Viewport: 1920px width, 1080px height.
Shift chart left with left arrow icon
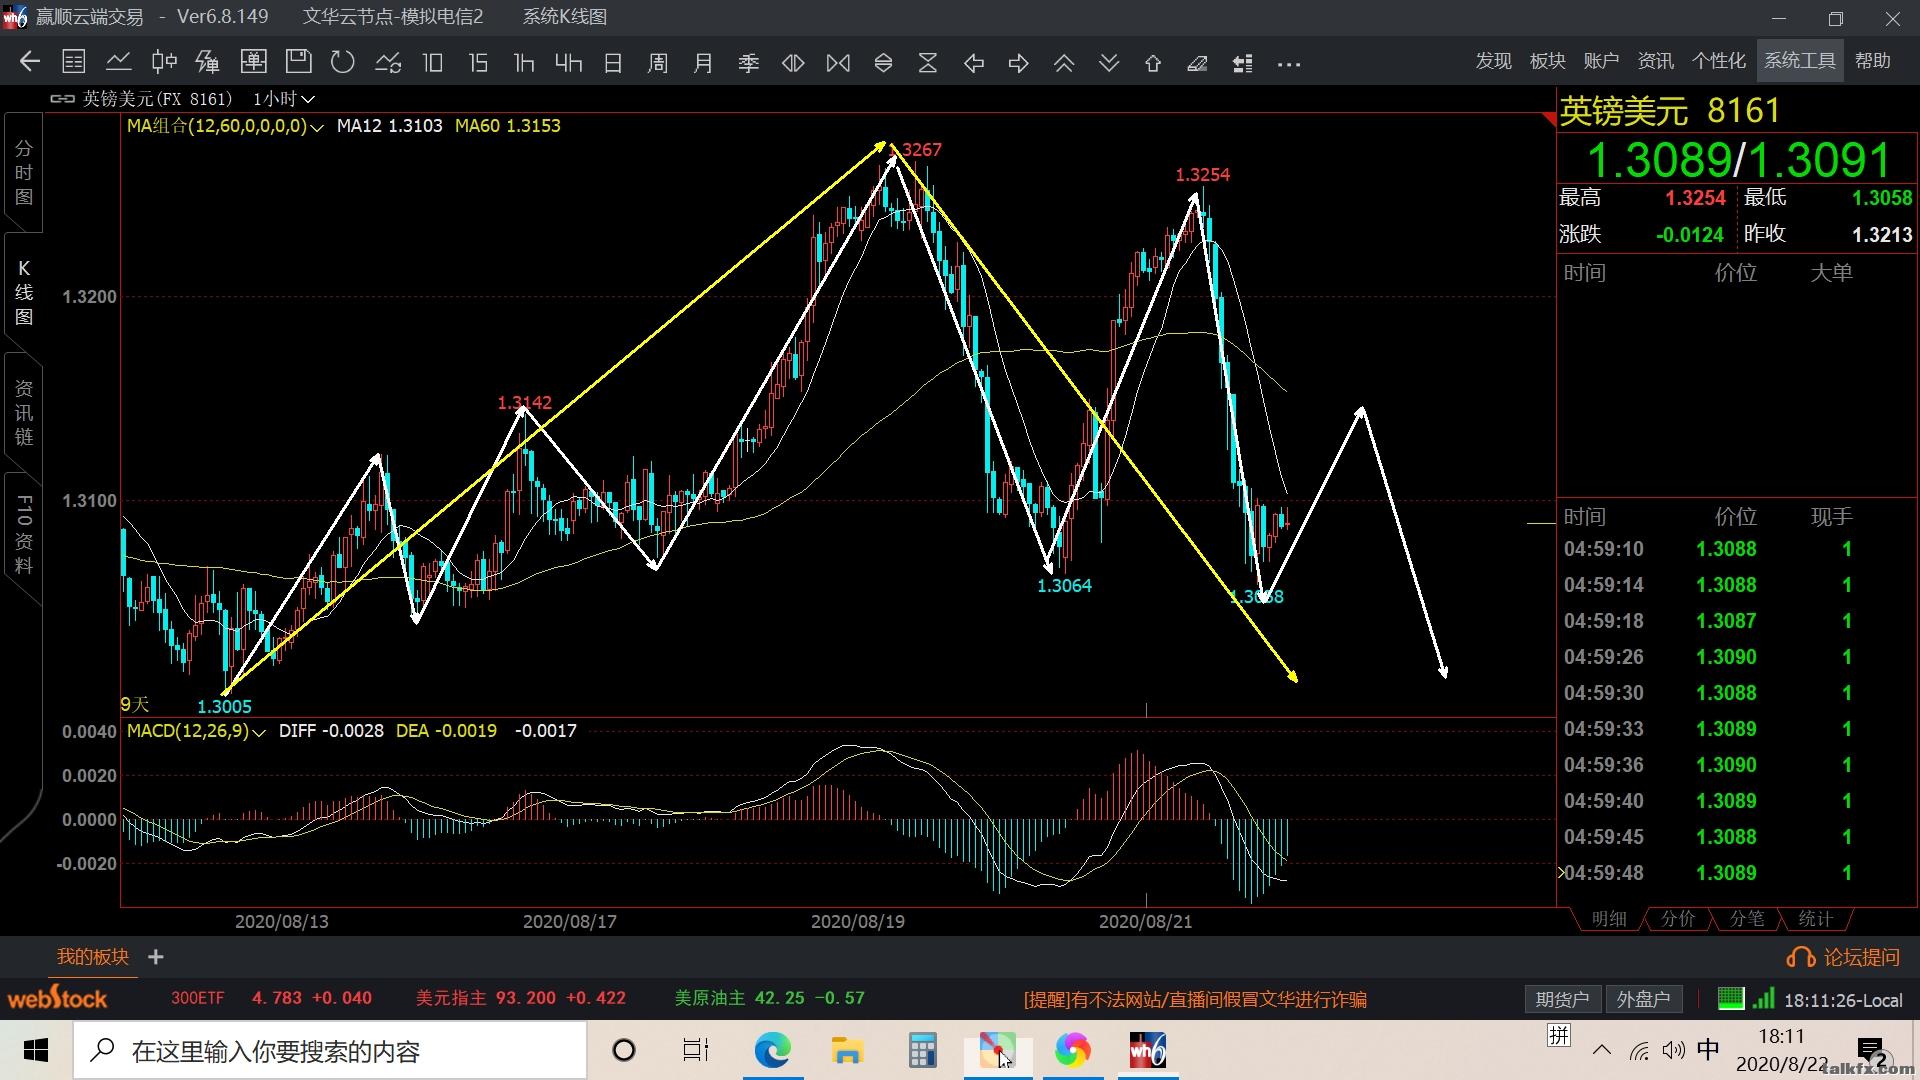pyautogui.click(x=974, y=63)
